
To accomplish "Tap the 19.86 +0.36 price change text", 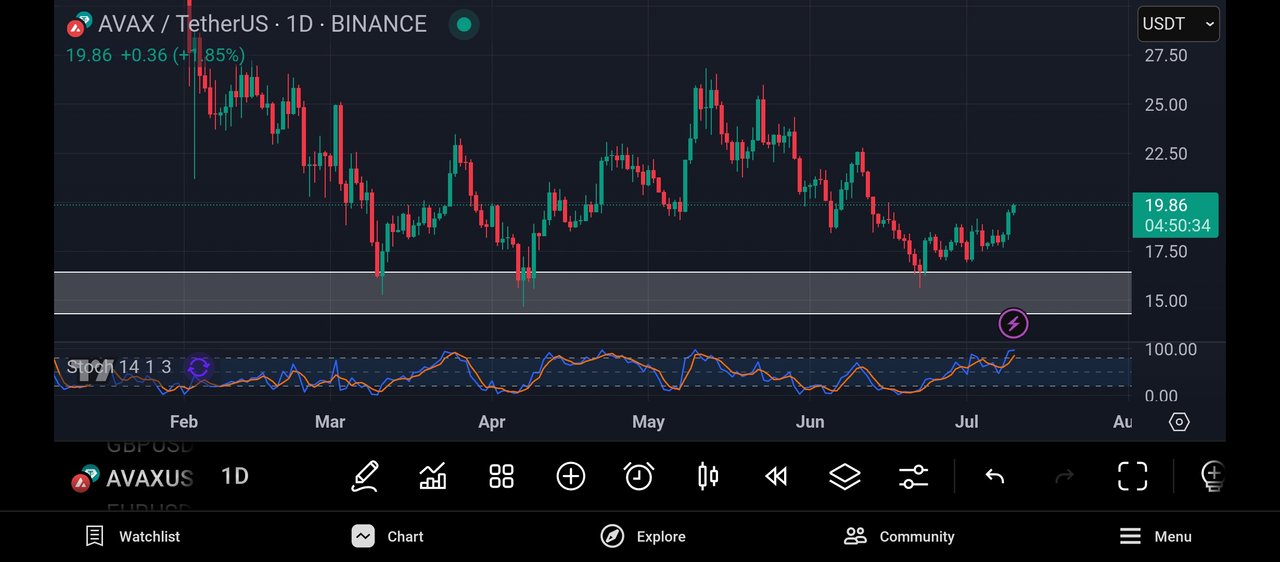I will [x=155, y=56].
